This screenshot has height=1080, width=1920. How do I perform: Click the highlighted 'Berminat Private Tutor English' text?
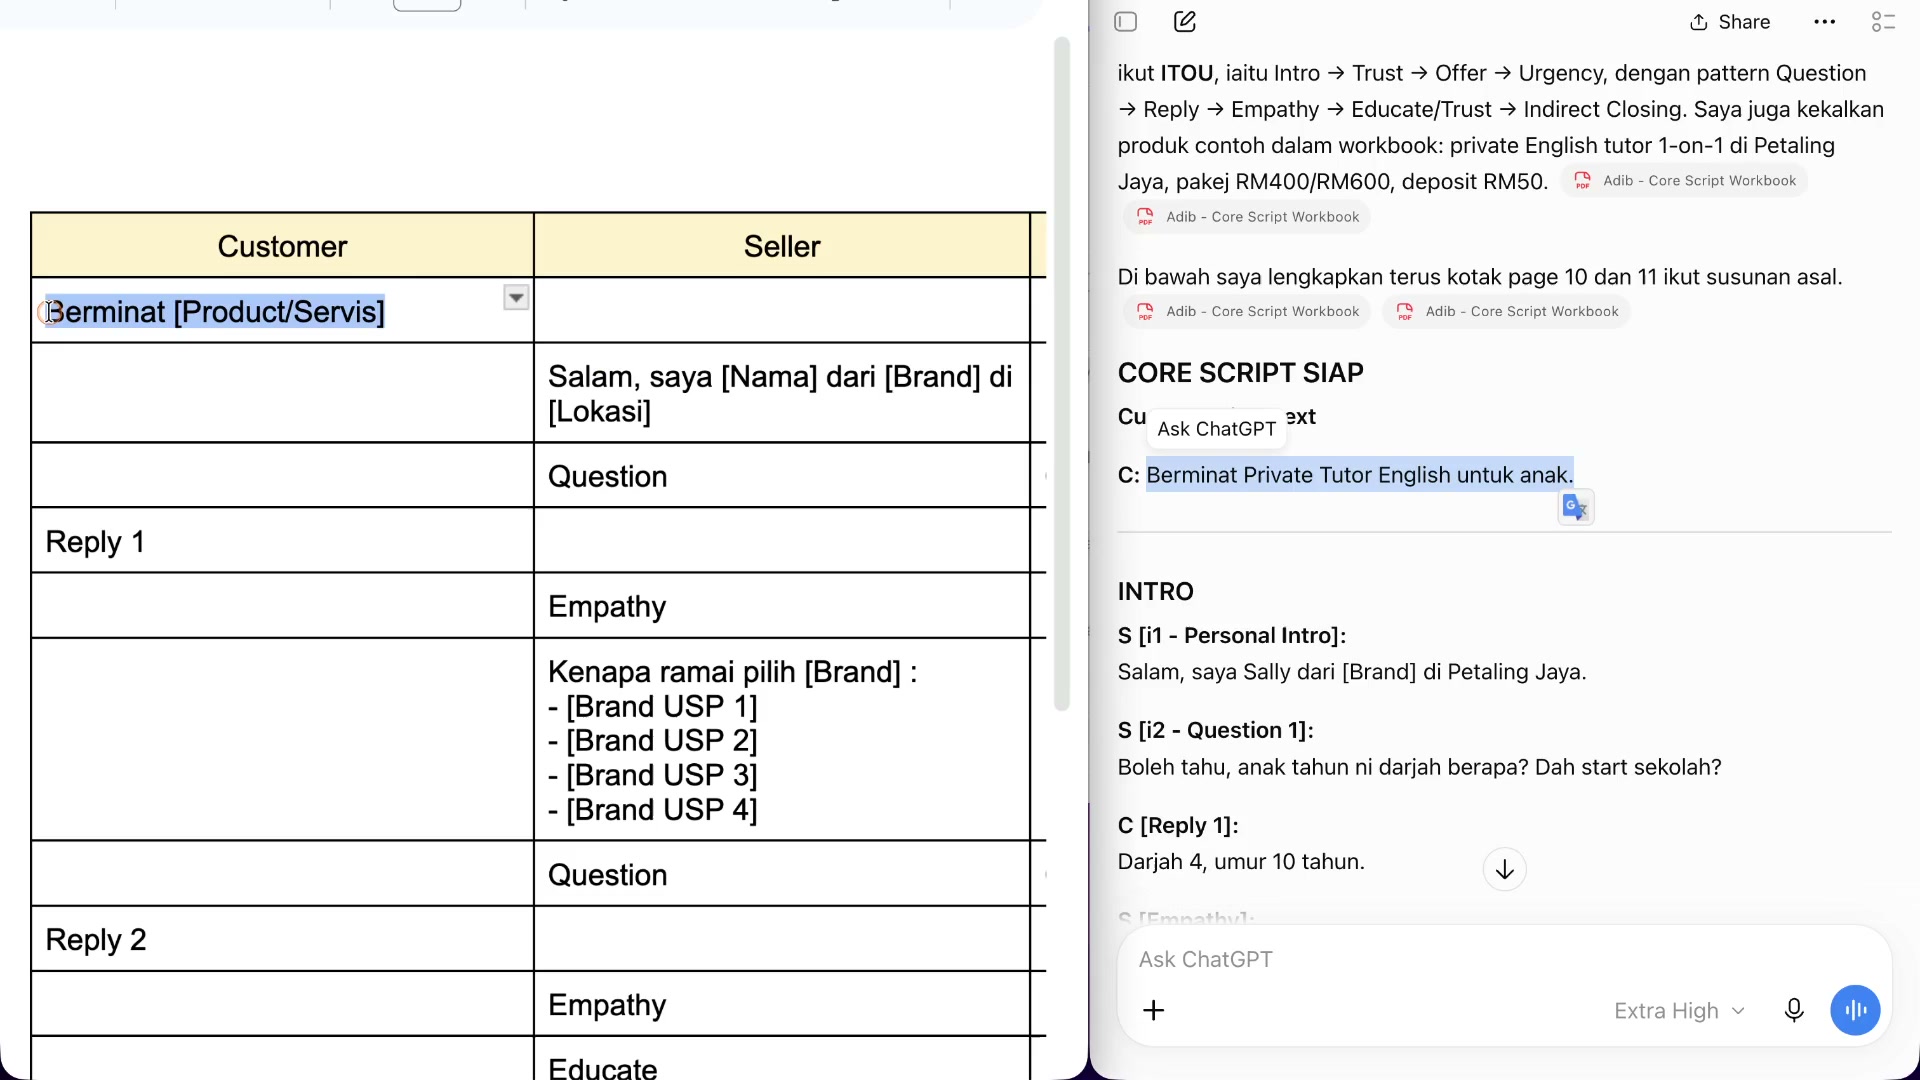[x=1360, y=475]
